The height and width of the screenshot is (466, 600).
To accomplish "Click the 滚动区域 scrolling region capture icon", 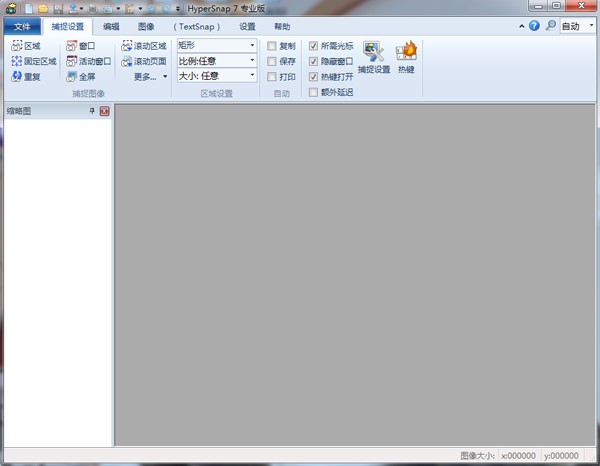I will 127,46.
